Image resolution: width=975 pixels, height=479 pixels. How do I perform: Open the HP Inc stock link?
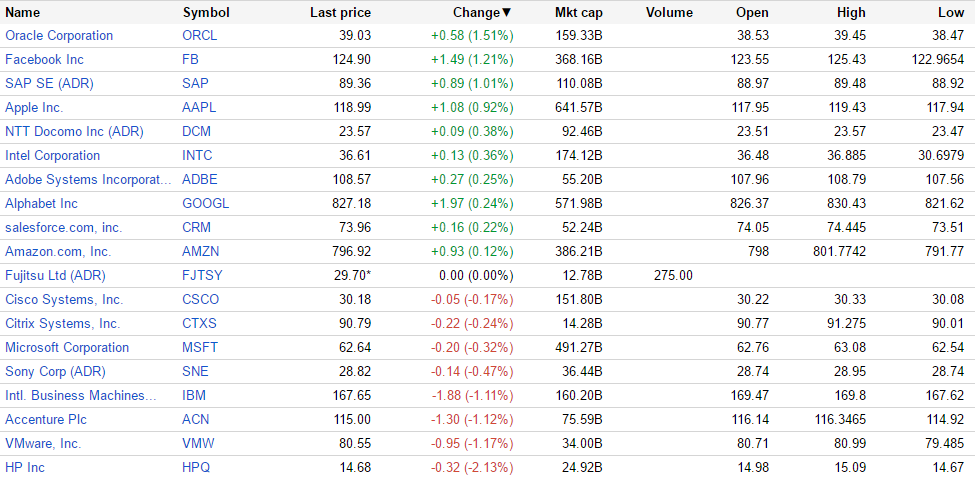pyautogui.click(x=25, y=467)
